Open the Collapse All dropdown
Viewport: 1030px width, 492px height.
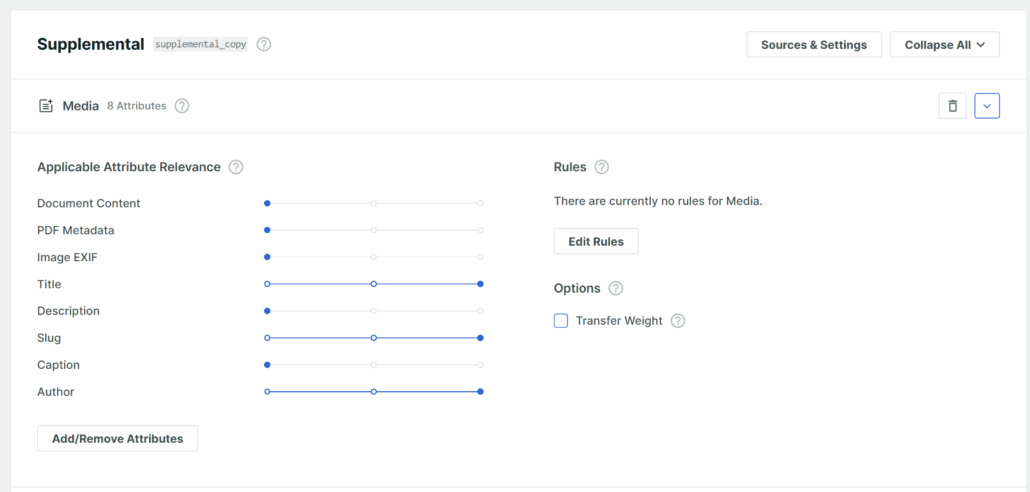[945, 45]
